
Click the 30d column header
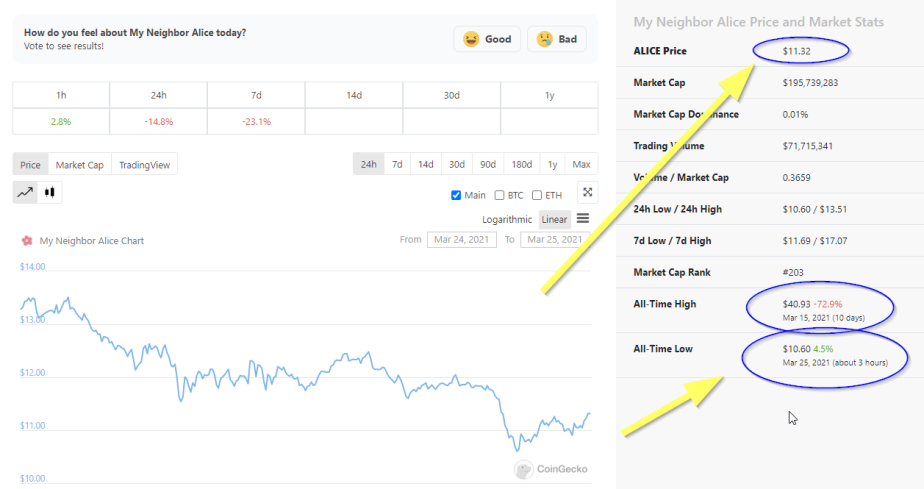point(452,95)
